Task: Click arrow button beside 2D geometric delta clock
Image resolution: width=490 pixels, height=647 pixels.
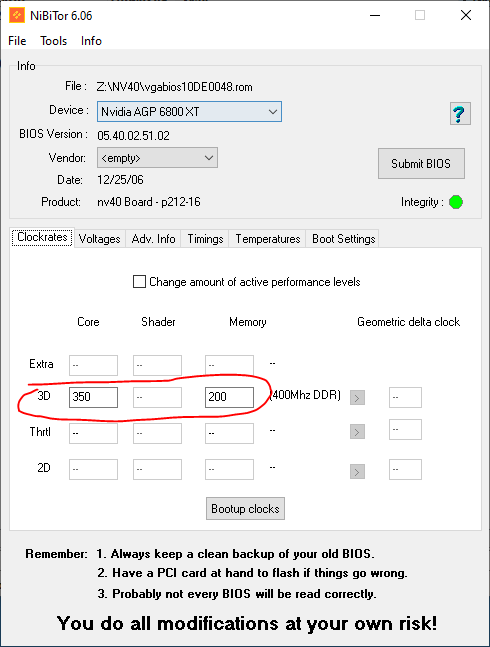Action: point(357,471)
